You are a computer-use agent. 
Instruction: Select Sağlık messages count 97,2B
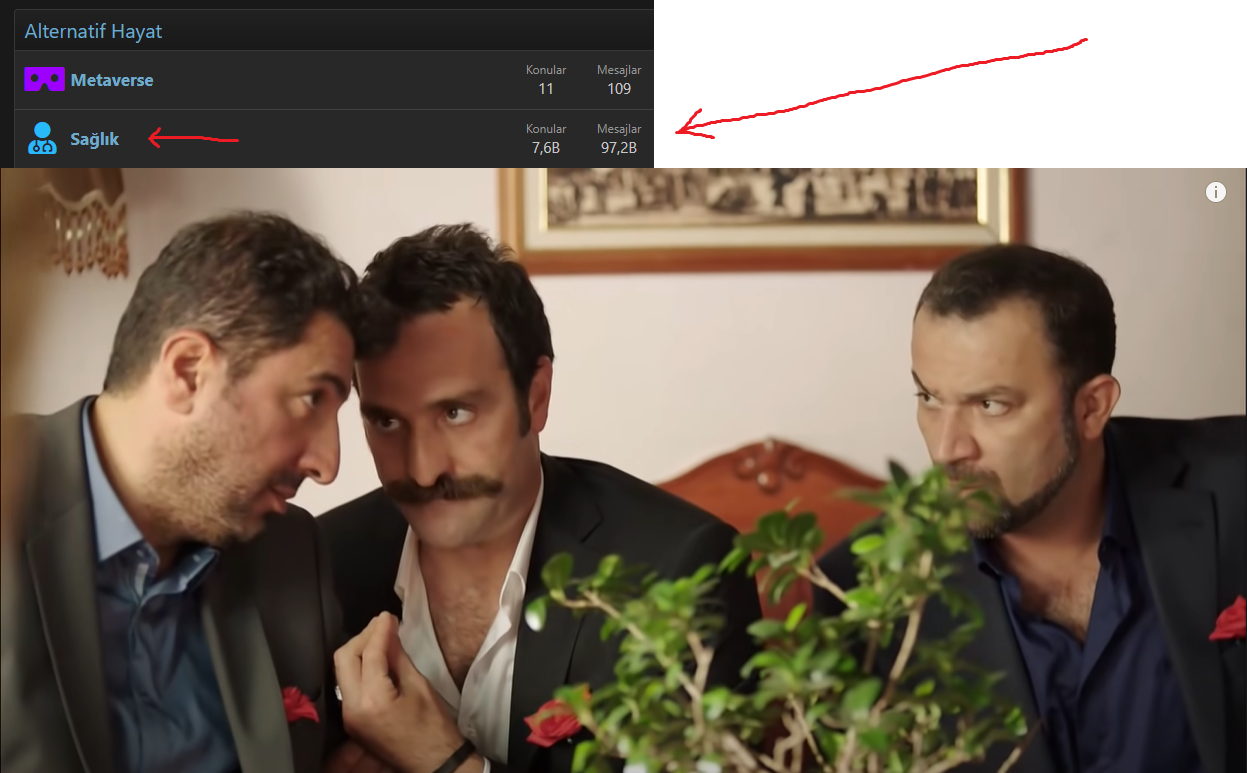tap(619, 147)
